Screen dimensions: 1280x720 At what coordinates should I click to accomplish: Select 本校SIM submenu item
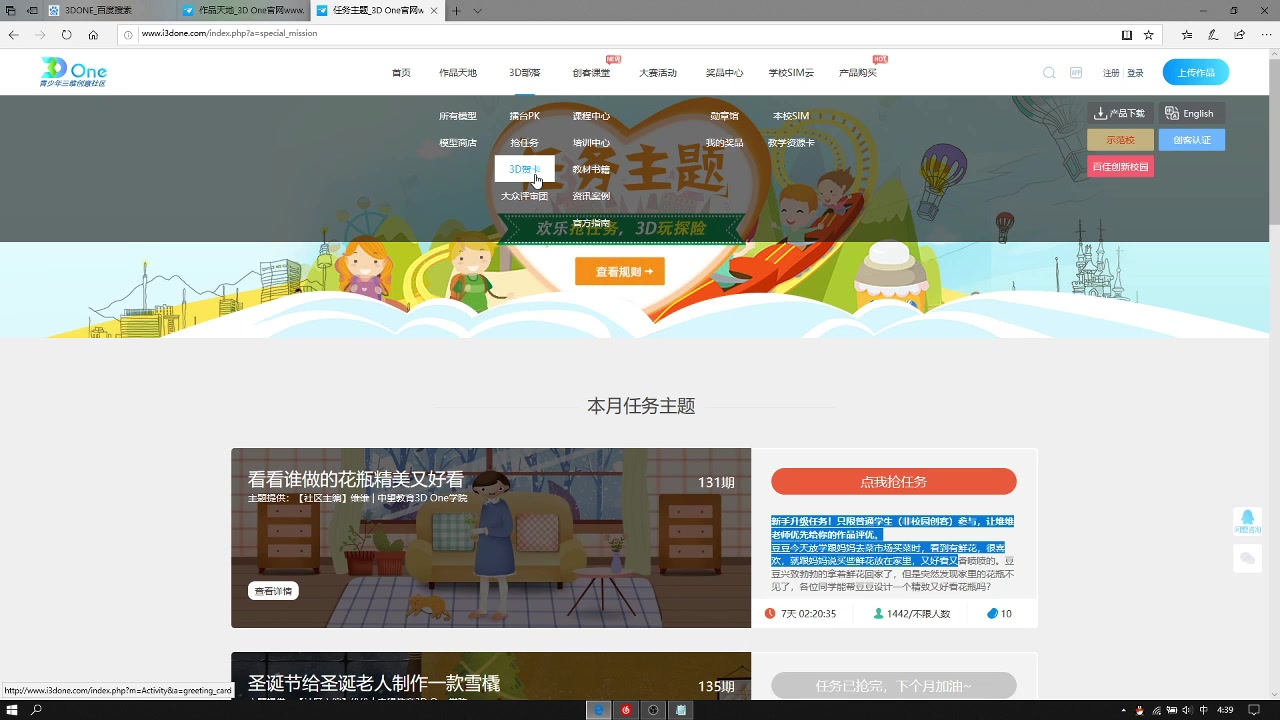791,116
